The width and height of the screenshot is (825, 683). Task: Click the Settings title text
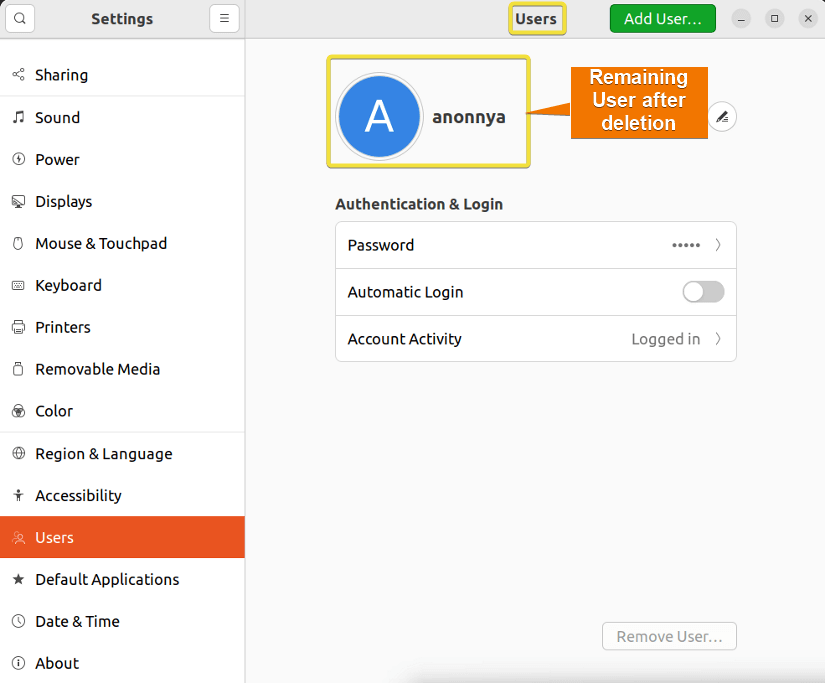tap(122, 19)
